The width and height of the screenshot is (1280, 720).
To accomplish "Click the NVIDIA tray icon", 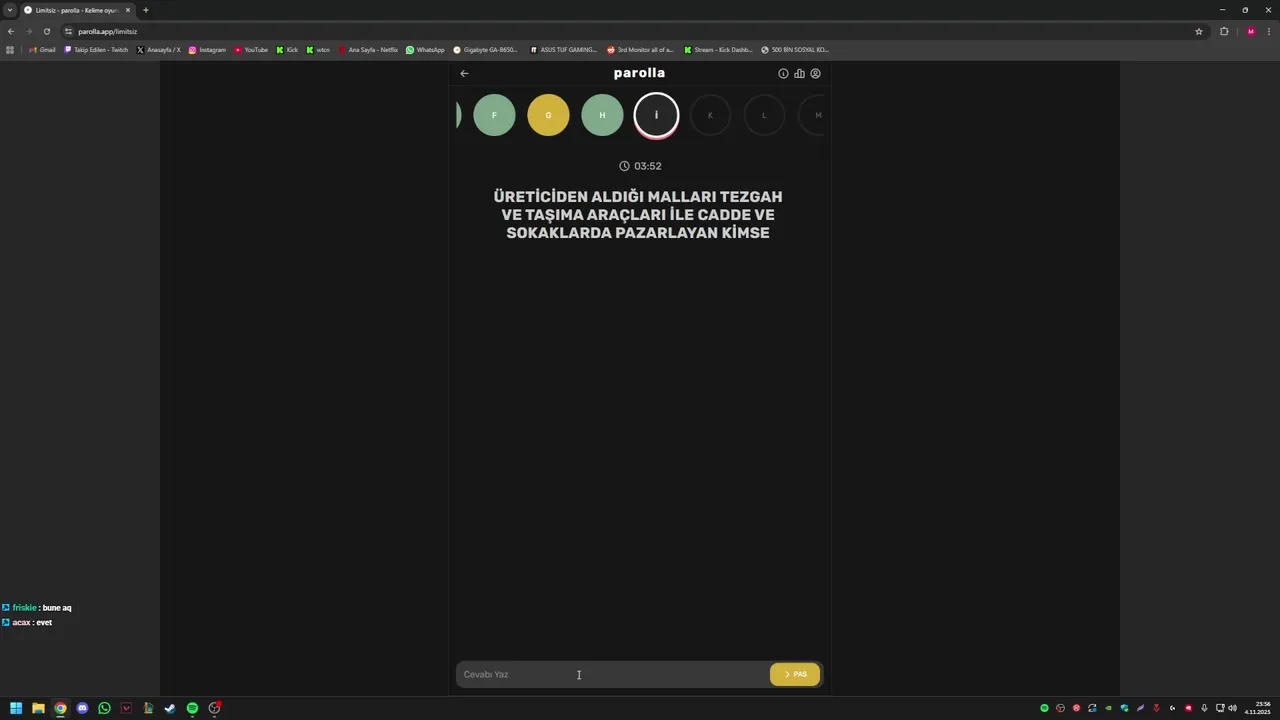I will click(1108, 708).
